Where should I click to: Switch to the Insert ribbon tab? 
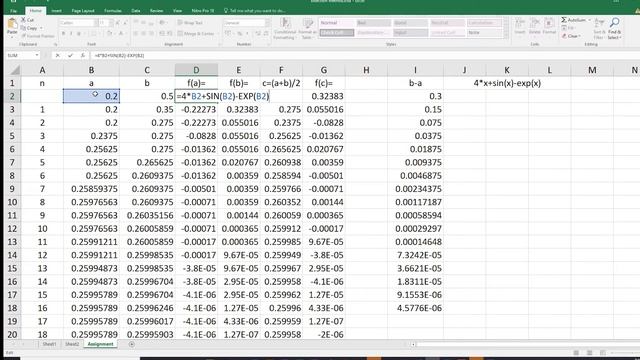click(x=57, y=11)
